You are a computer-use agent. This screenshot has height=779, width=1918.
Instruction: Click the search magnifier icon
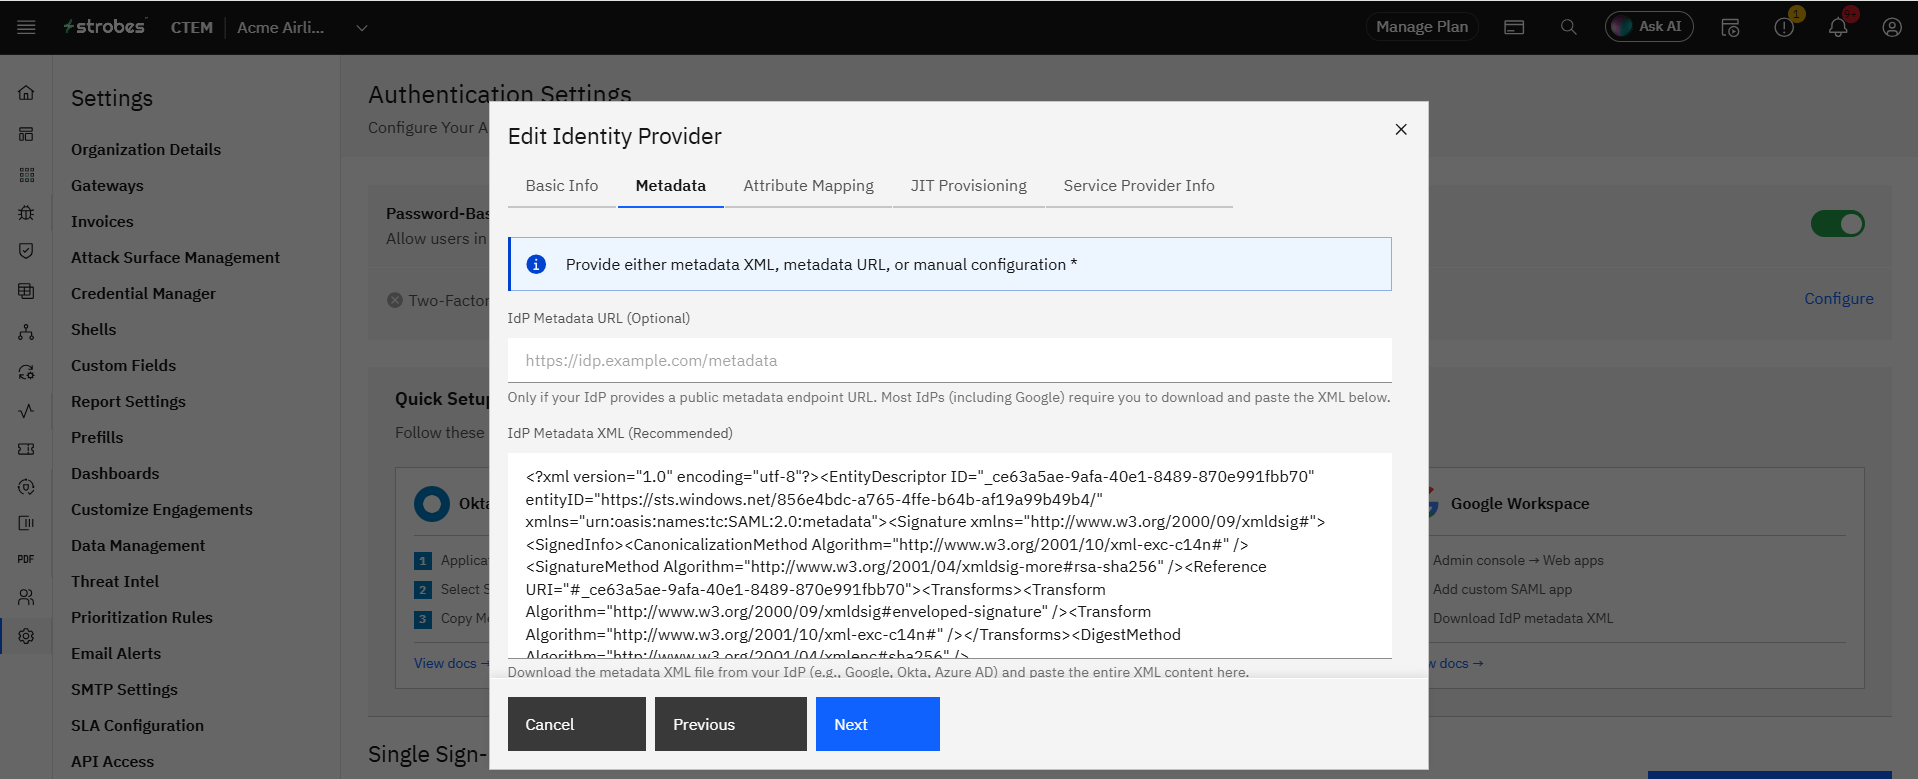click(x=1568, y=27)
